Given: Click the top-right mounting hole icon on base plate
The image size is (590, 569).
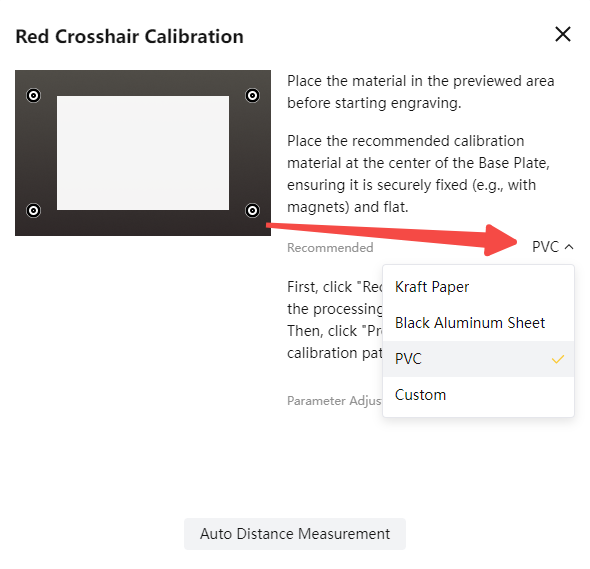Looking at the screenshot, I should tap(252, 96).
